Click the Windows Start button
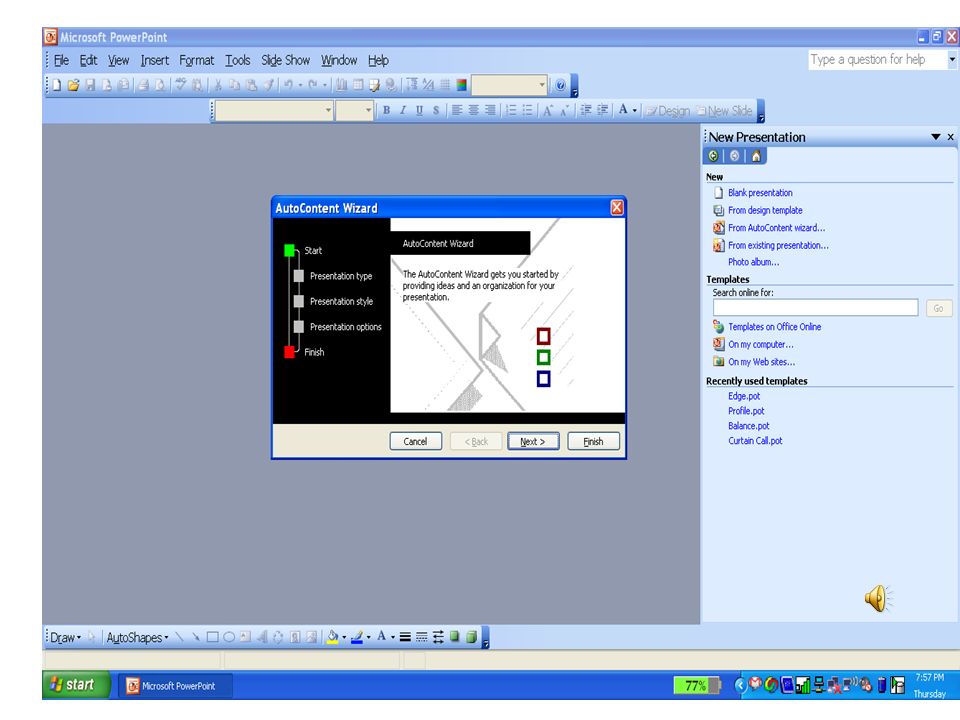This screenshot has width=960, height=720. (x=76, y=684)
